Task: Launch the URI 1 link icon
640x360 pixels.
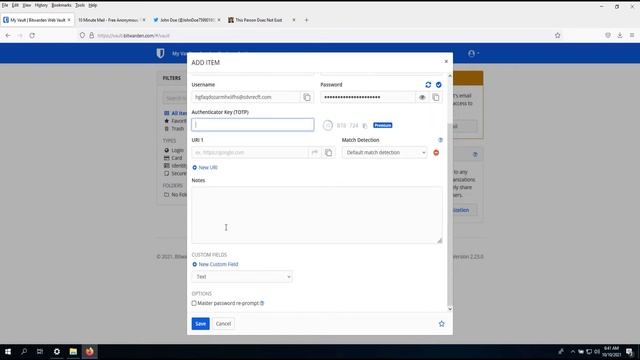Action: [x=315, y=152]
